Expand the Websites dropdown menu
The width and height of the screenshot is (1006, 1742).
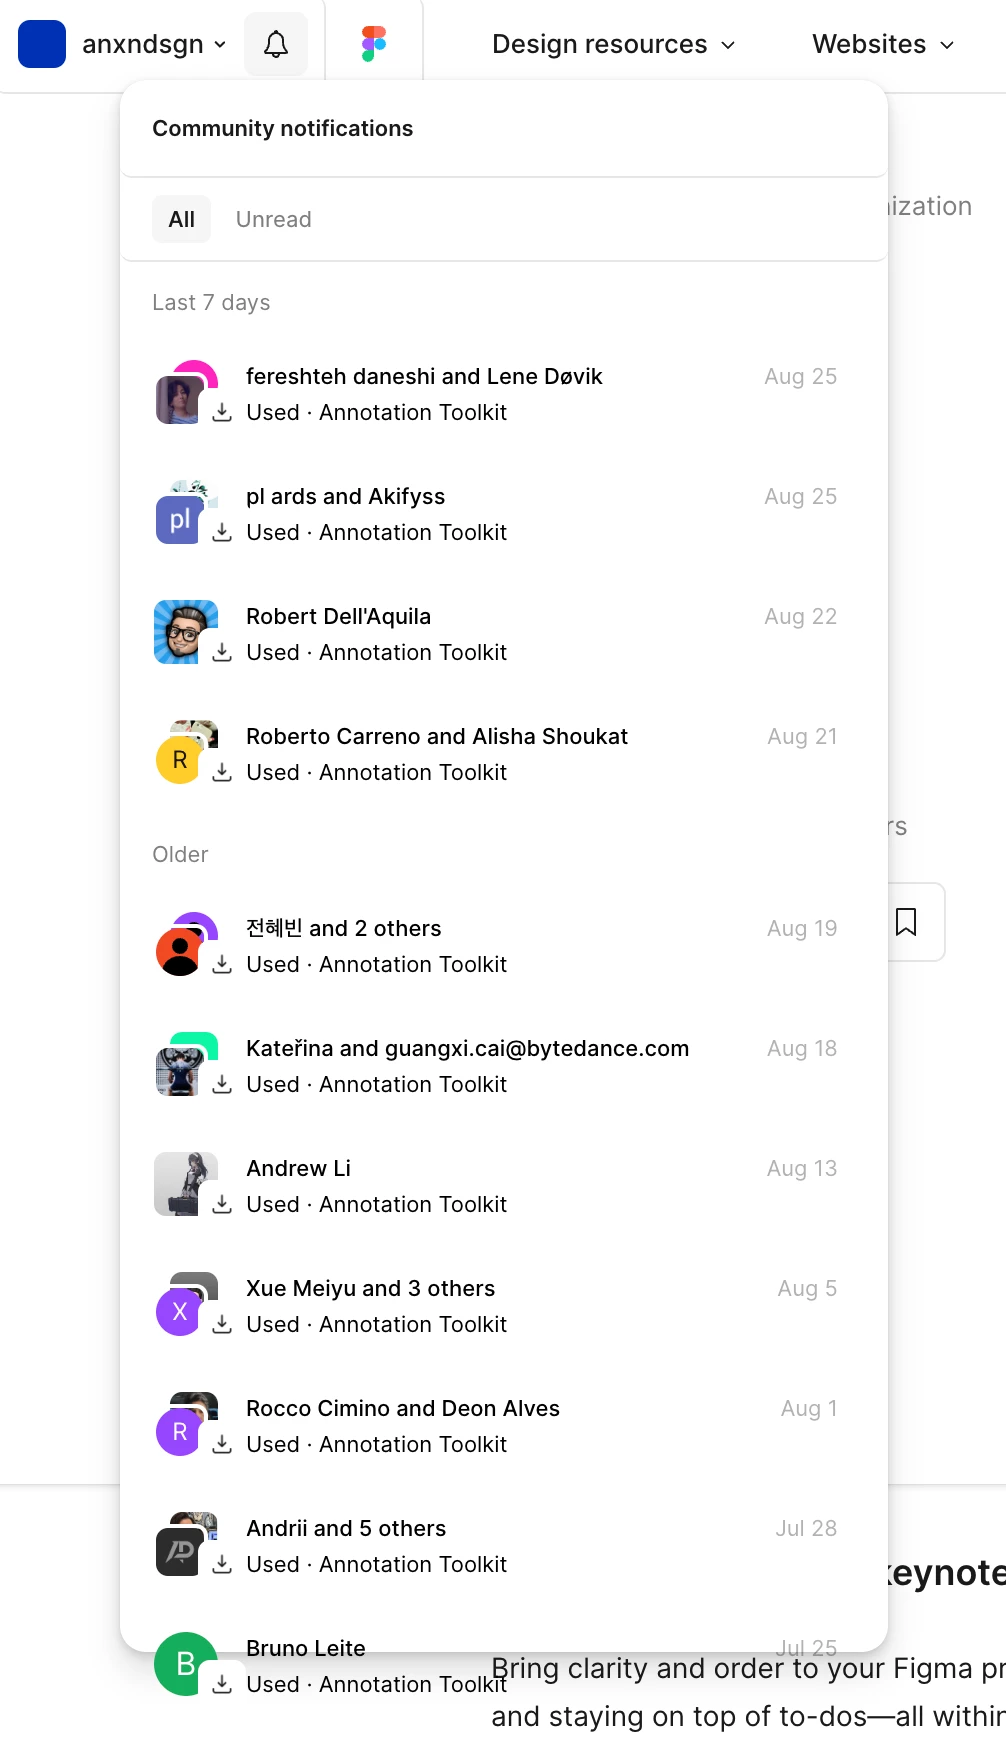point(883,44)
